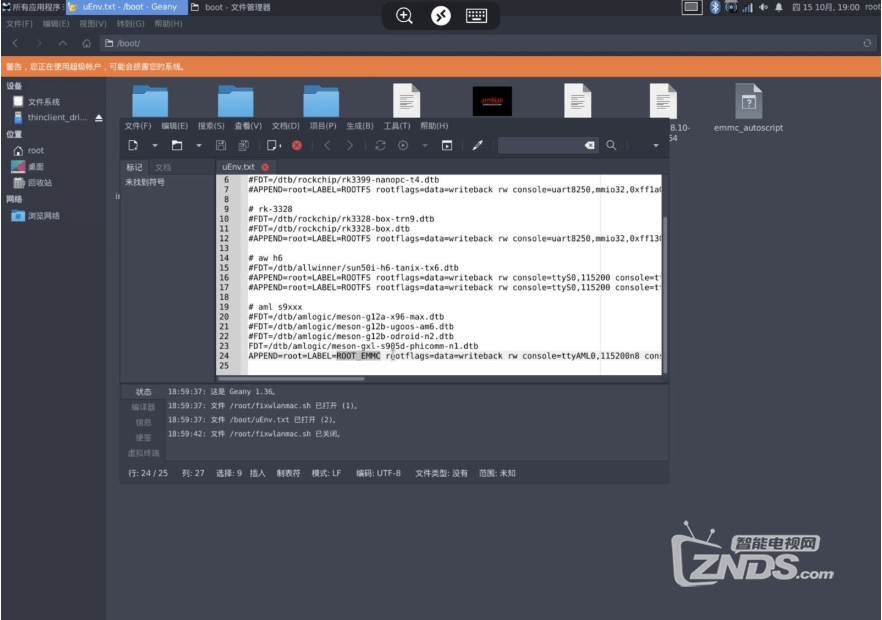Switch to the 文档 sidebar tab
This screenshot has width=882, height=620.
pyautogui.click(x=163, y=167)
